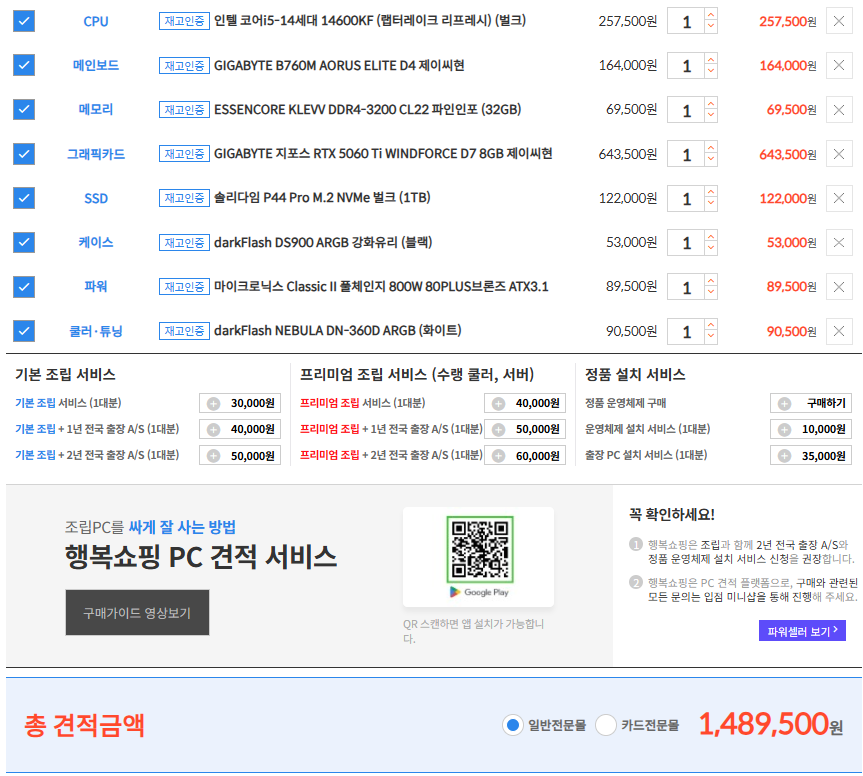The width and height of the screenshot is (863, 776).
Task: Click the 파워 quantity input field
Action: click(686, 287)
